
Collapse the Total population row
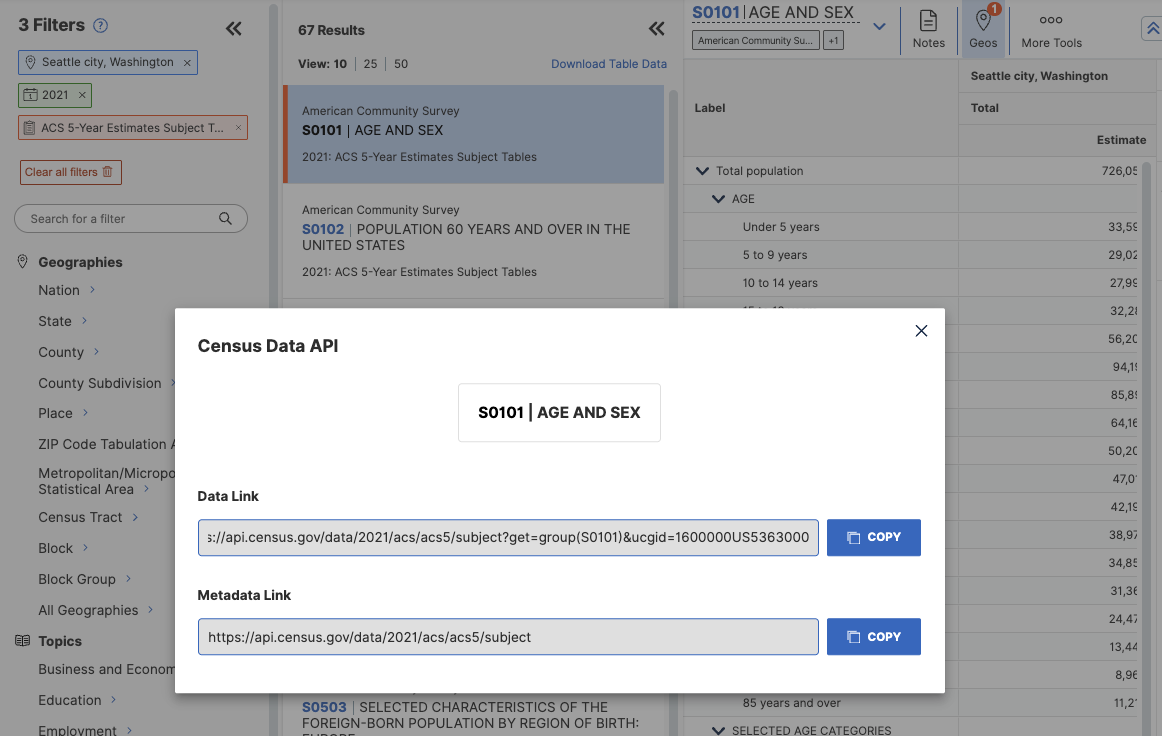(702, 171)
